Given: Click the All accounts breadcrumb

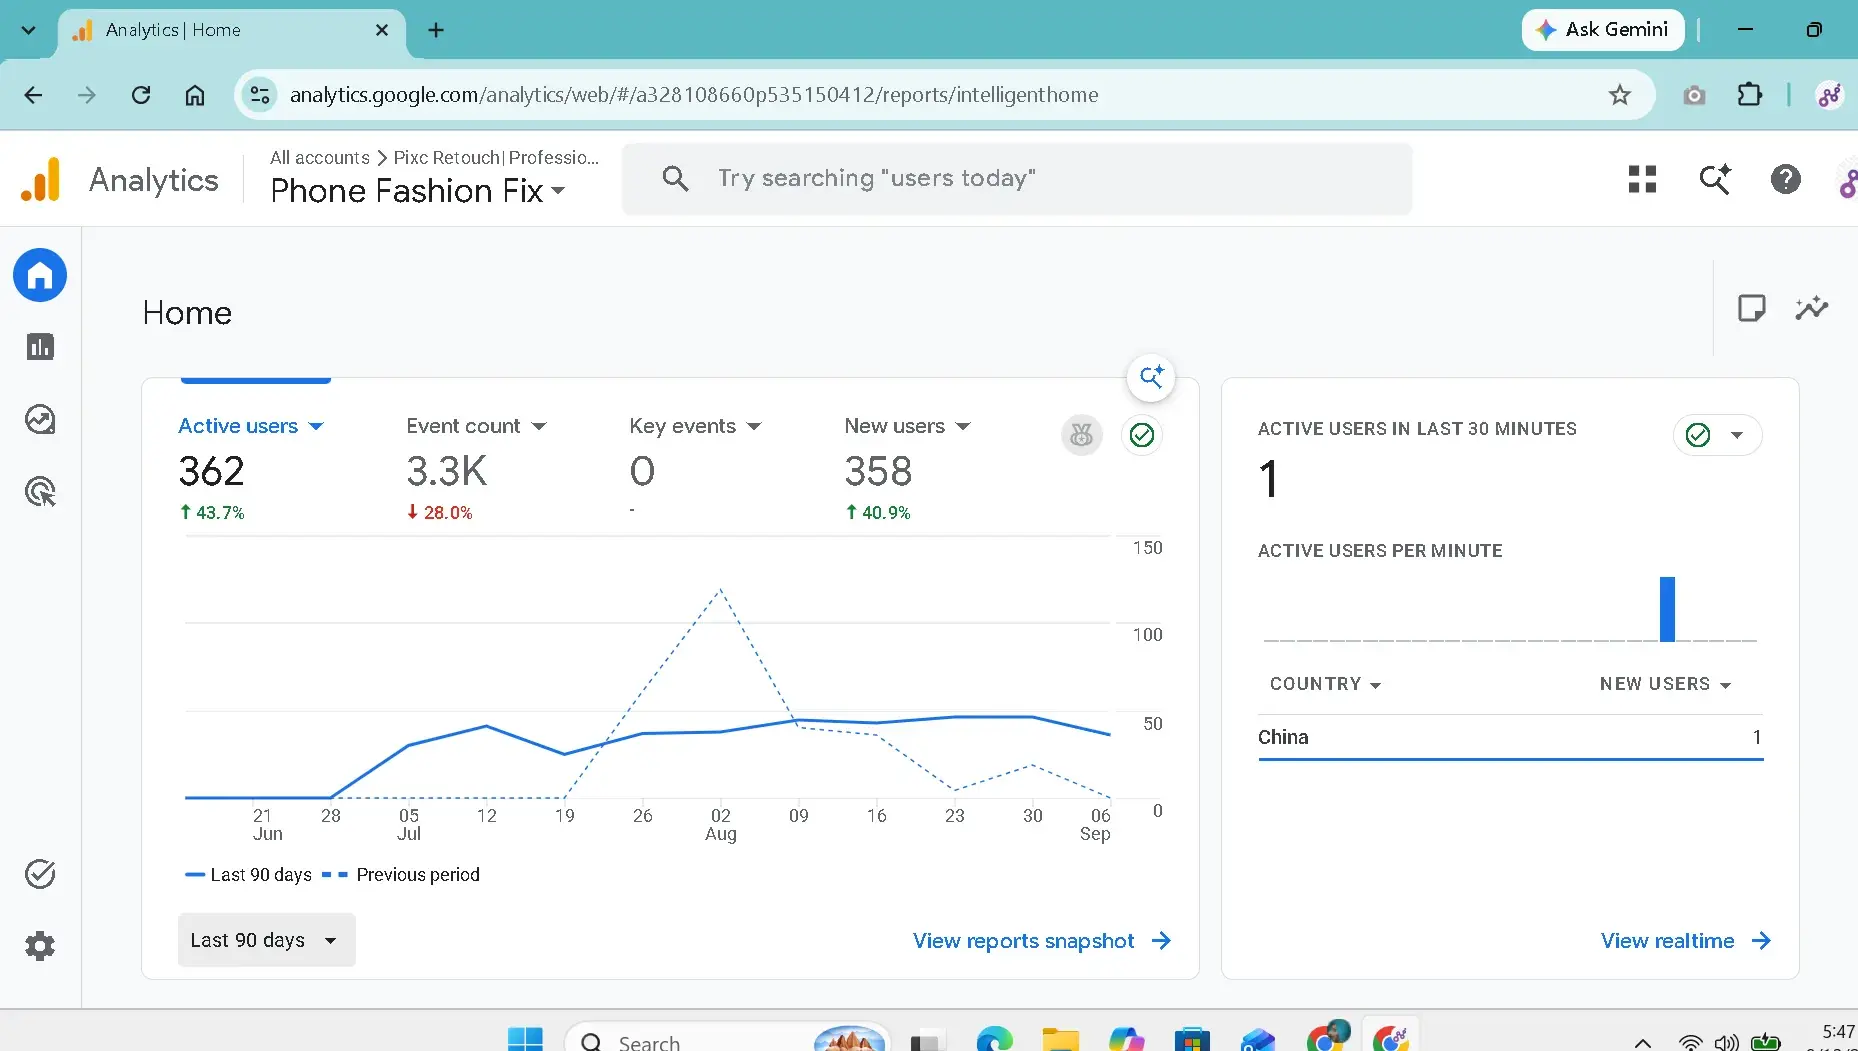Looking at the screenshot, I should click(320, 158).
